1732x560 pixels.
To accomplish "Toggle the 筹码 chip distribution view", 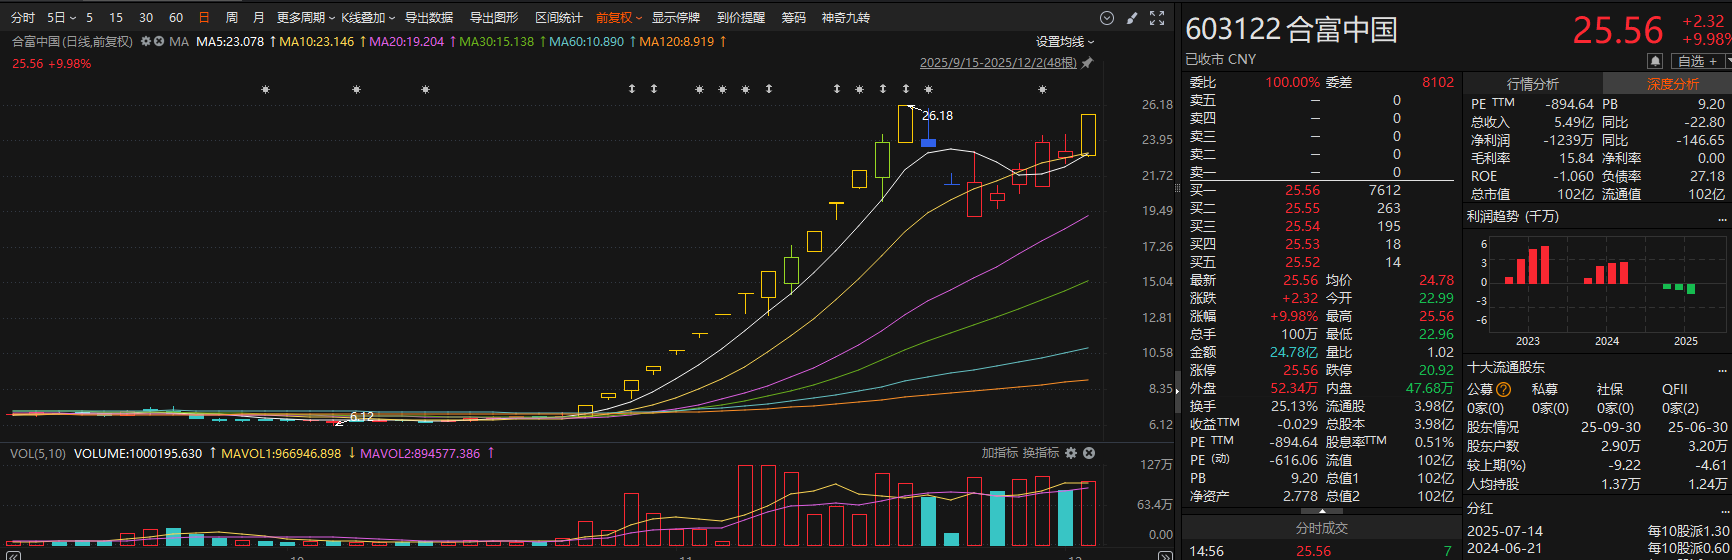I will click(793, 18).
